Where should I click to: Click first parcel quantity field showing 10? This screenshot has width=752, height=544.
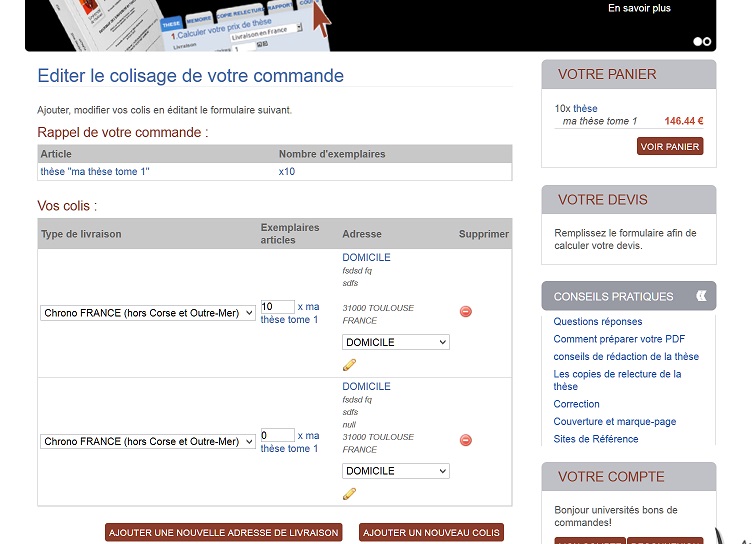click(x=277, y=307)
